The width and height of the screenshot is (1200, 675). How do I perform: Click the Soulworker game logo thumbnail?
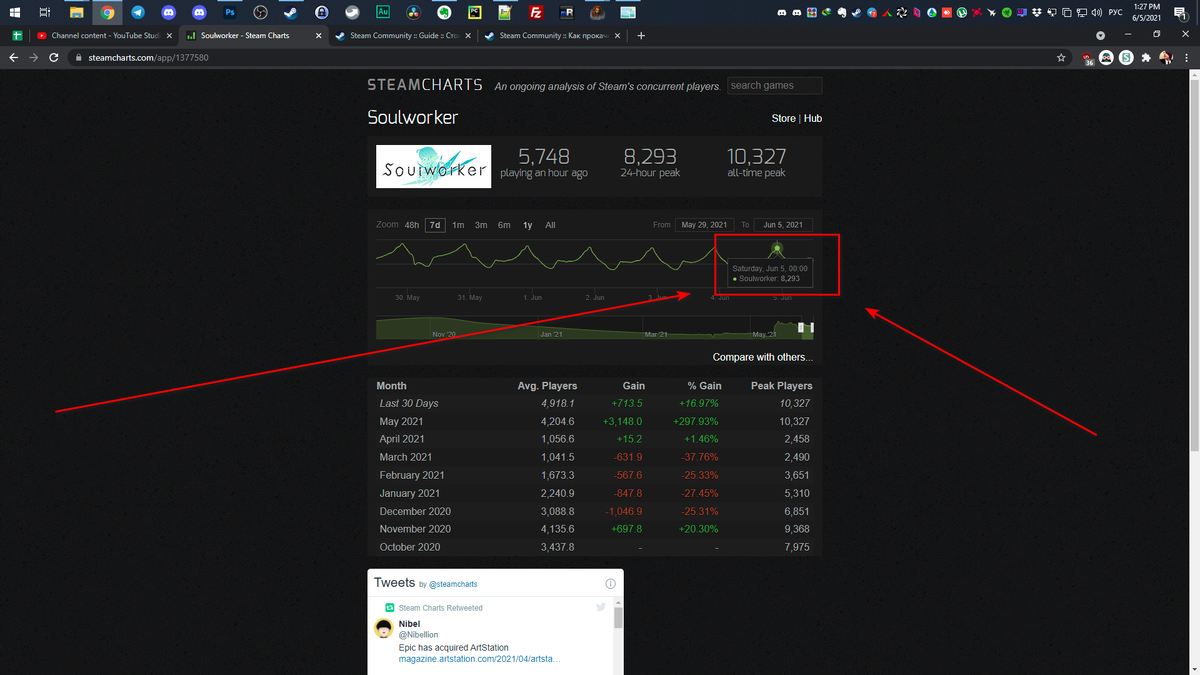tap(433, 167)
